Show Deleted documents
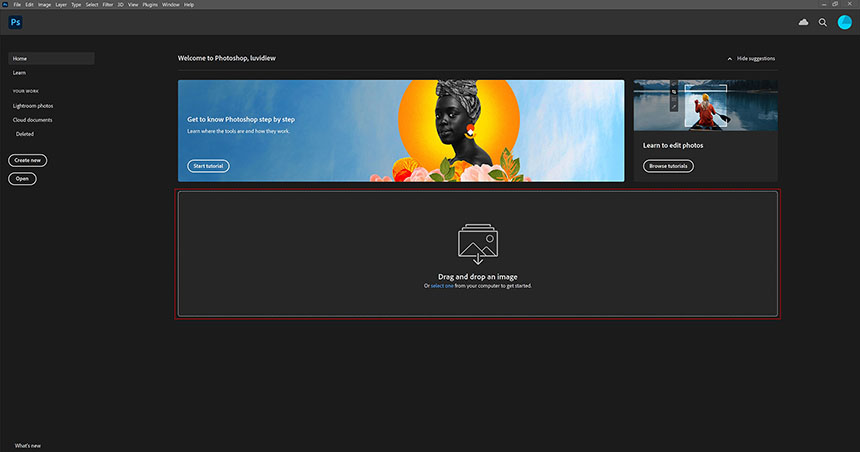Screen dimensions: 860x452 [25, 134]
